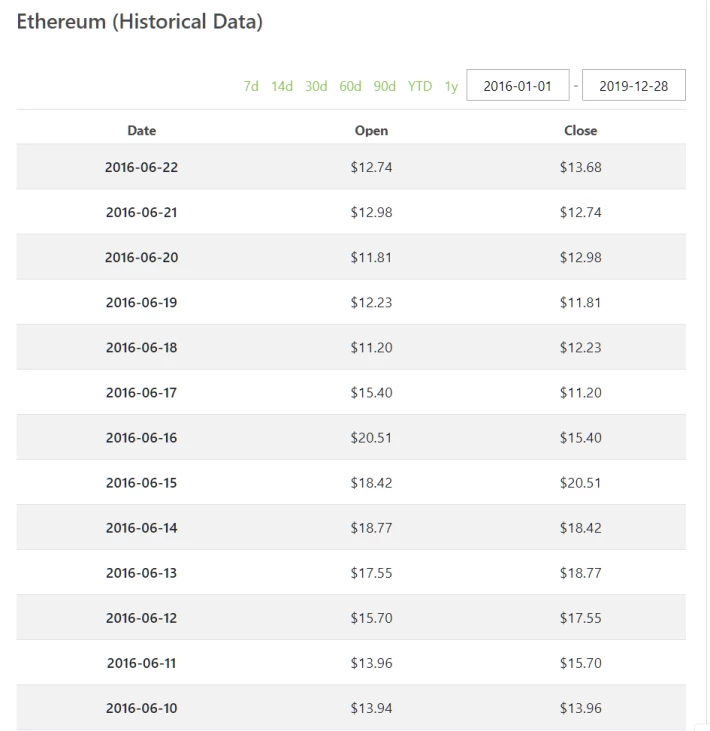This screenshot has height=731, width=710.
Task: Click the Close column header
Action: [x=580, y=131]
